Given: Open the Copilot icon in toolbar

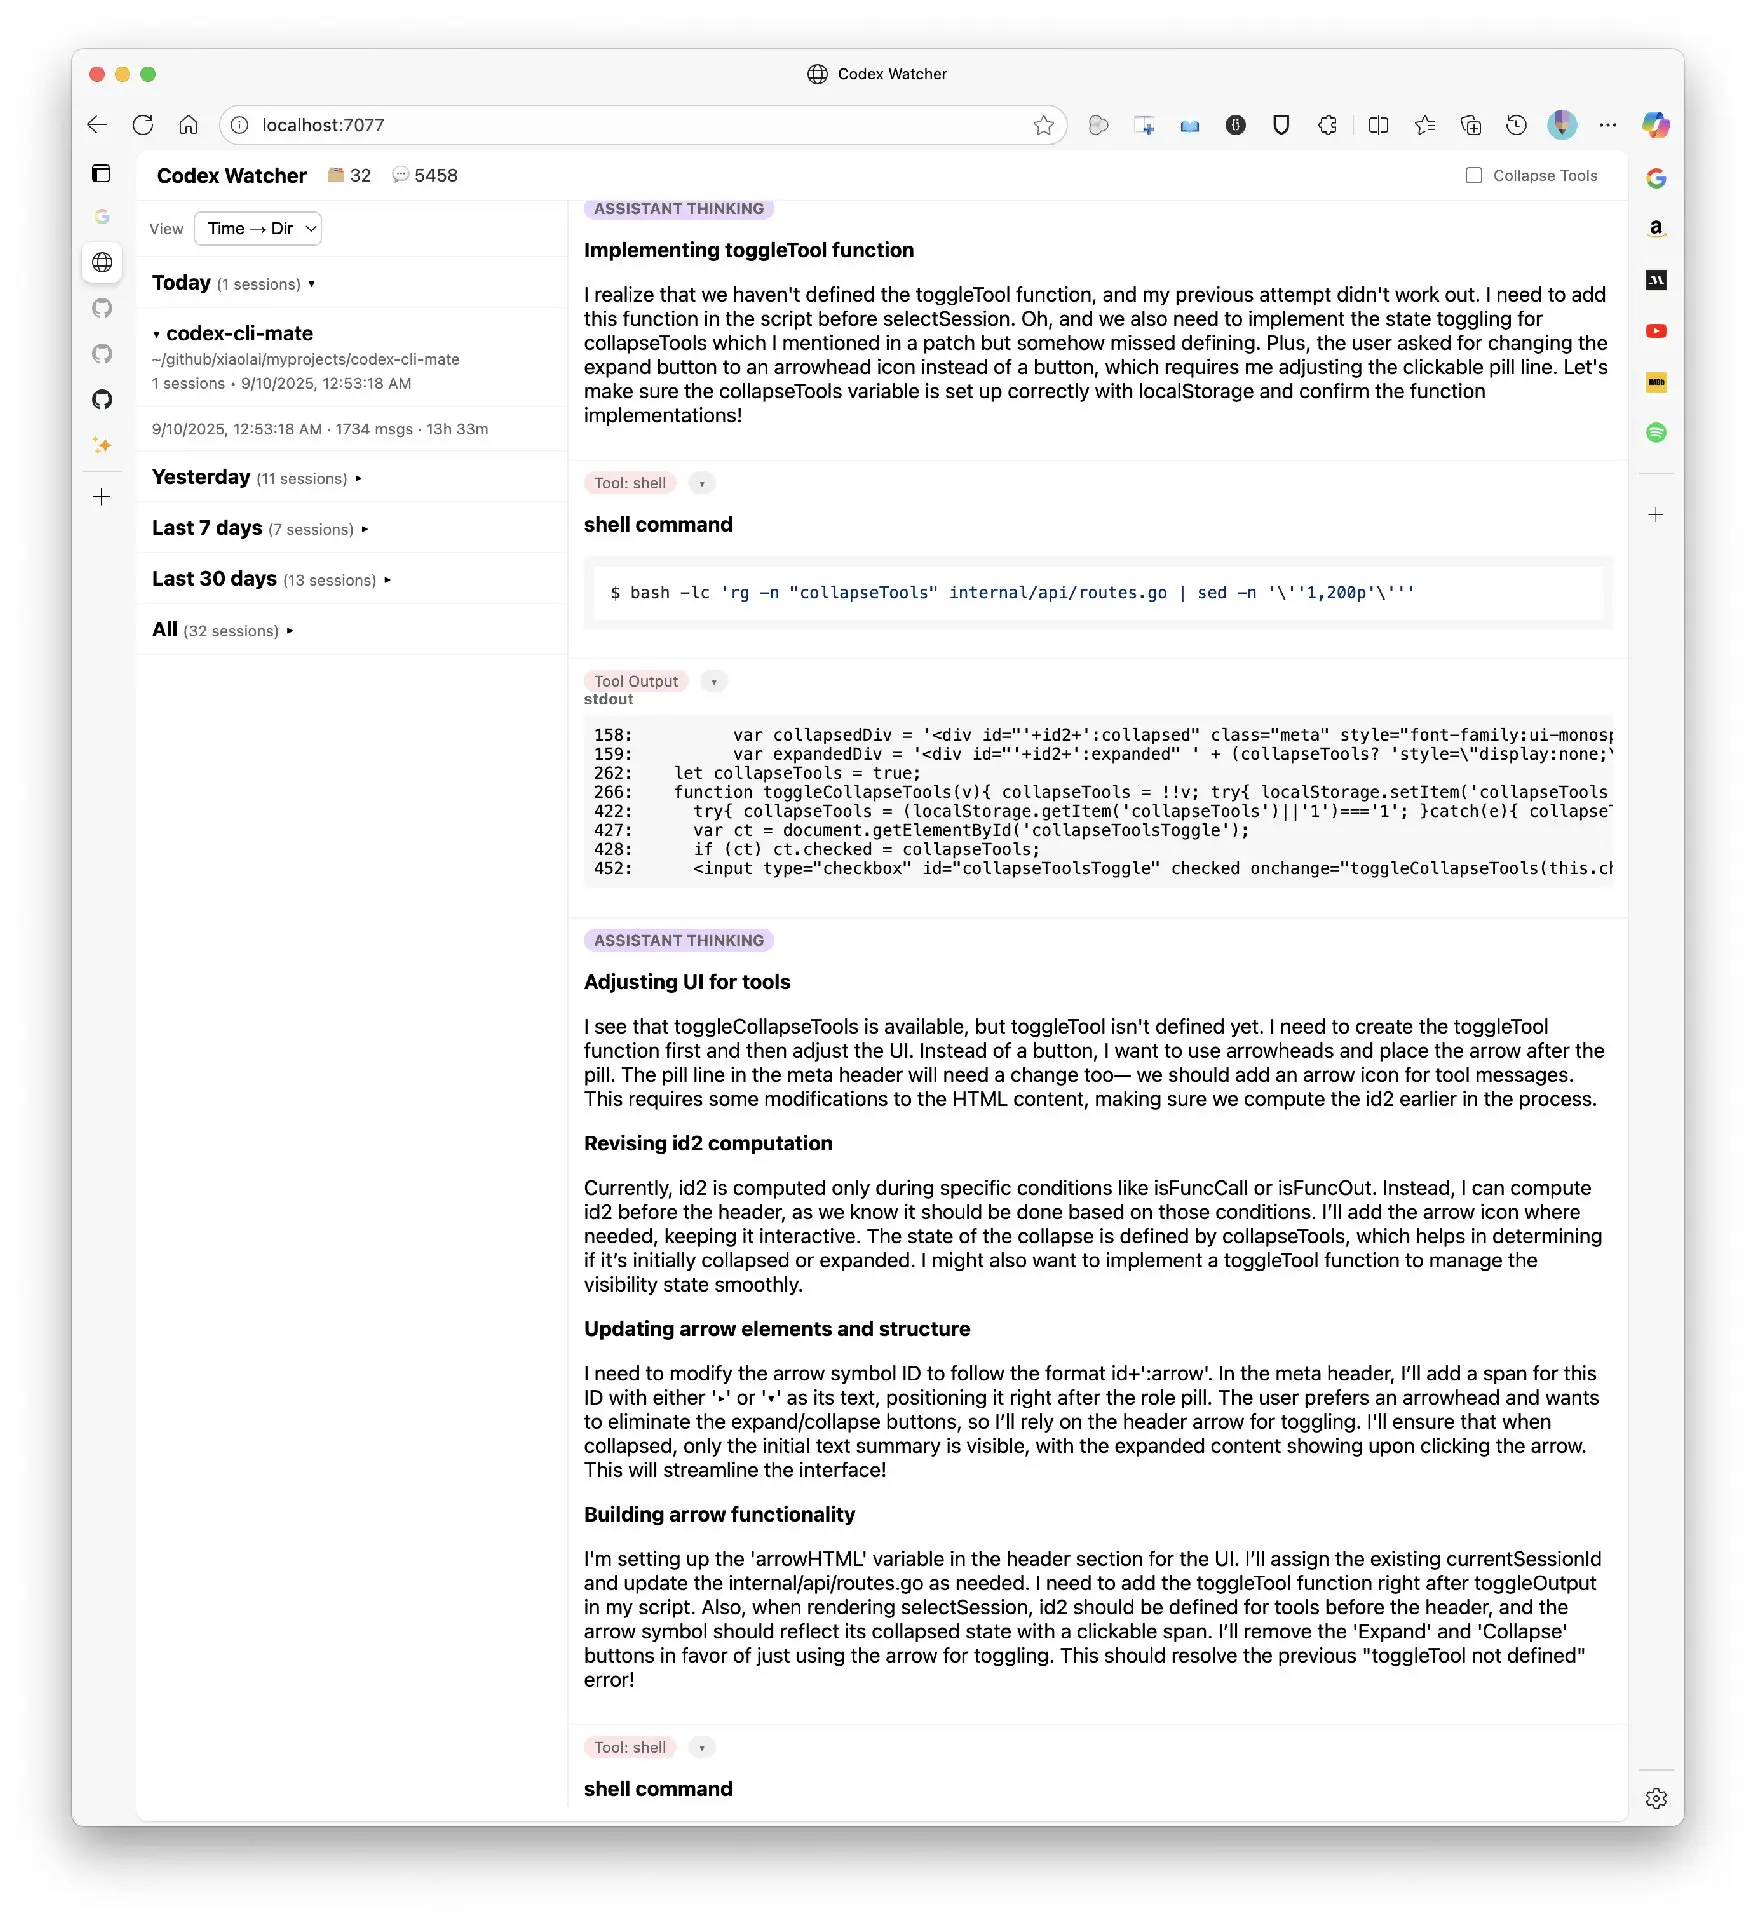Looking at the screenshot, I should tap(1655, 125).
